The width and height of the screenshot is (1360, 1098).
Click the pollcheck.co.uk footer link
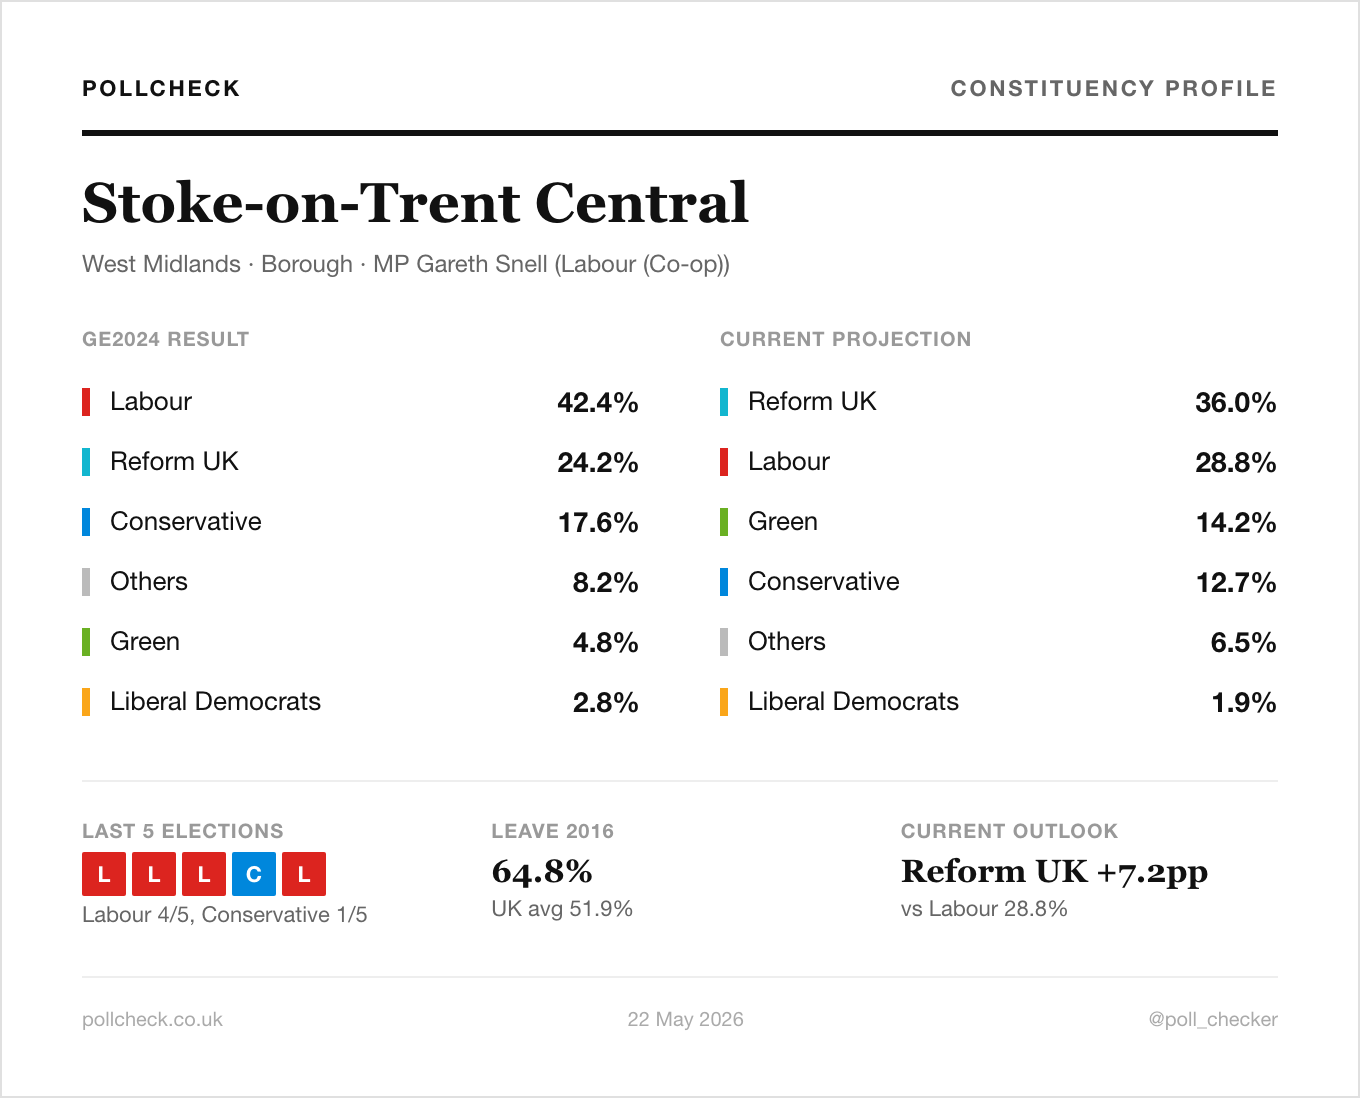pyautogui.click(x=152, y=1019)
